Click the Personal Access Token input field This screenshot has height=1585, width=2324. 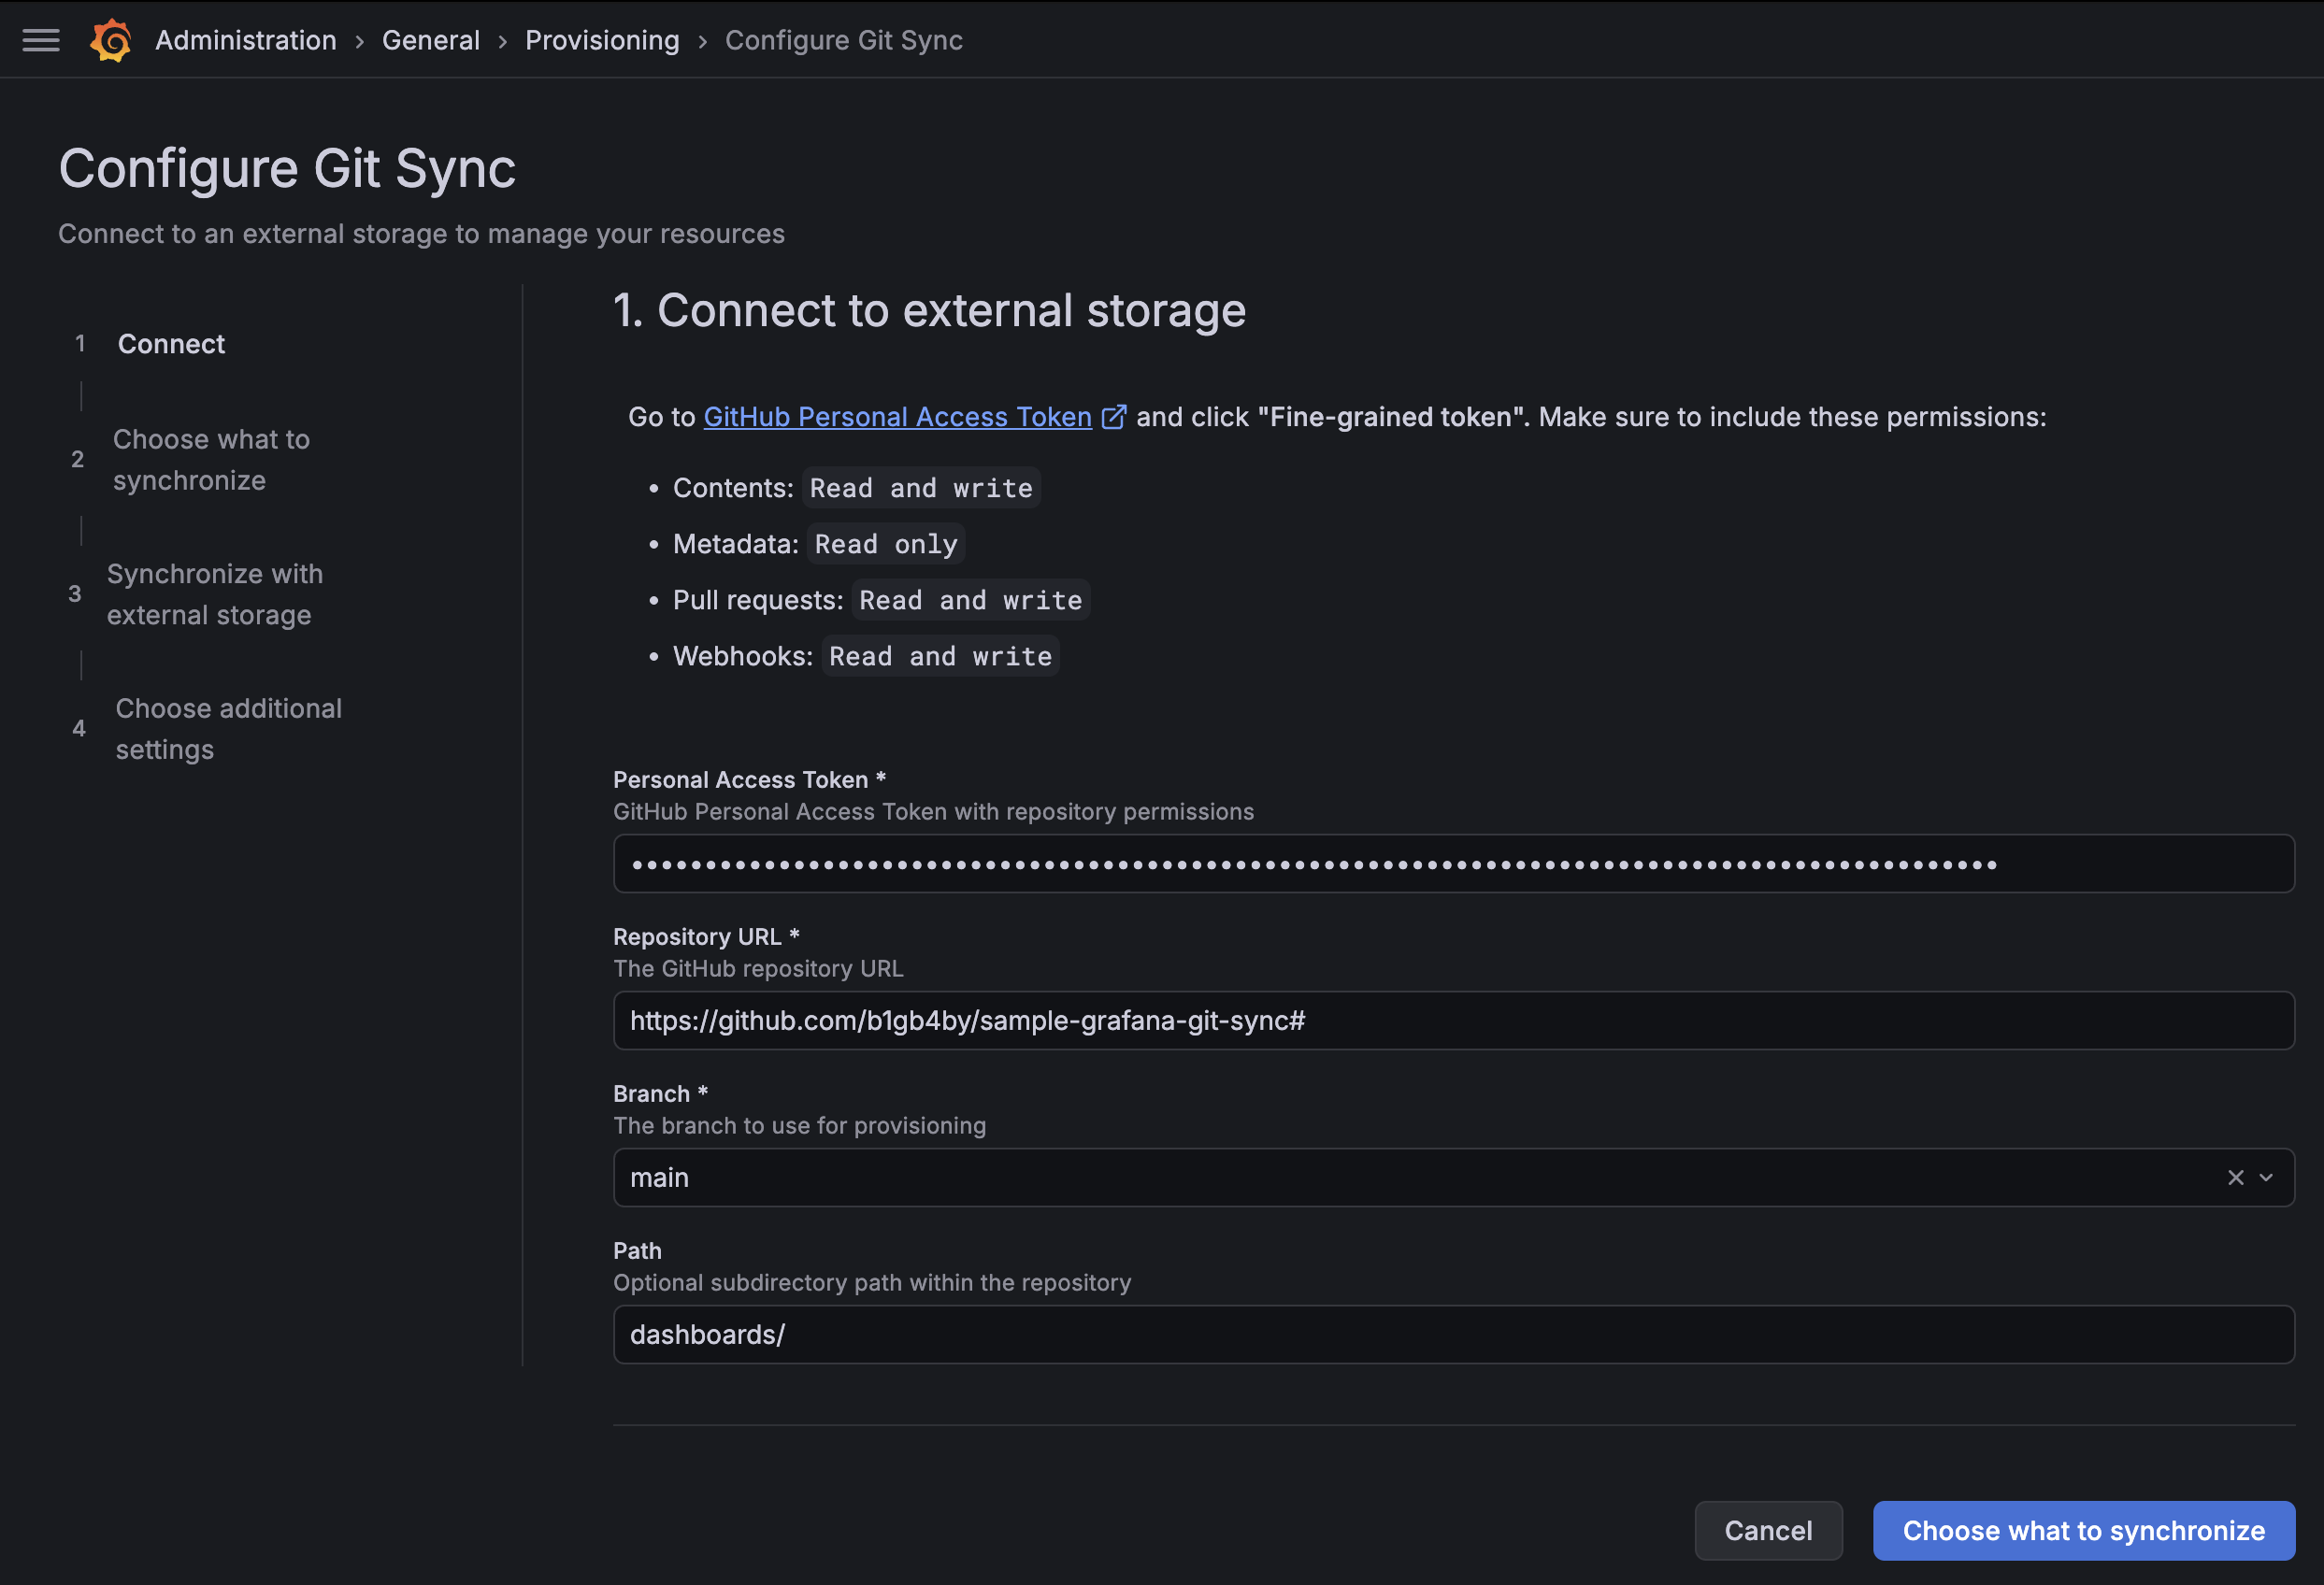click(1452, 863)
